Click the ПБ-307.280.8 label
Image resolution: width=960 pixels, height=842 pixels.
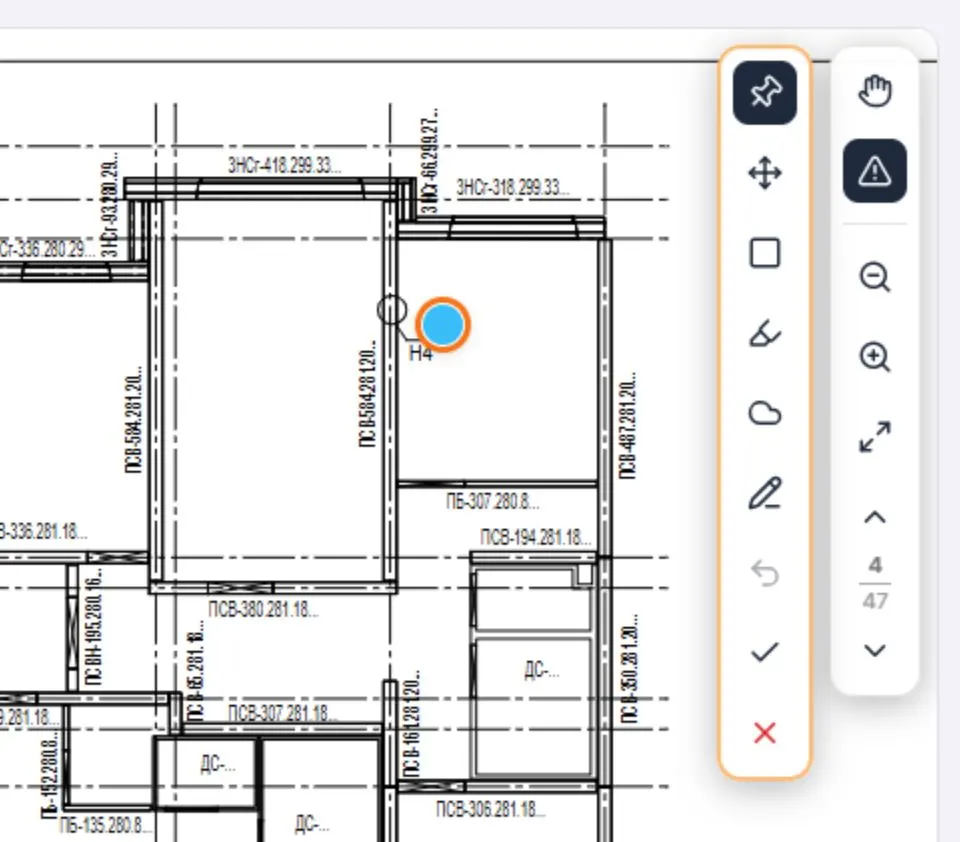[x=493, y=502]
